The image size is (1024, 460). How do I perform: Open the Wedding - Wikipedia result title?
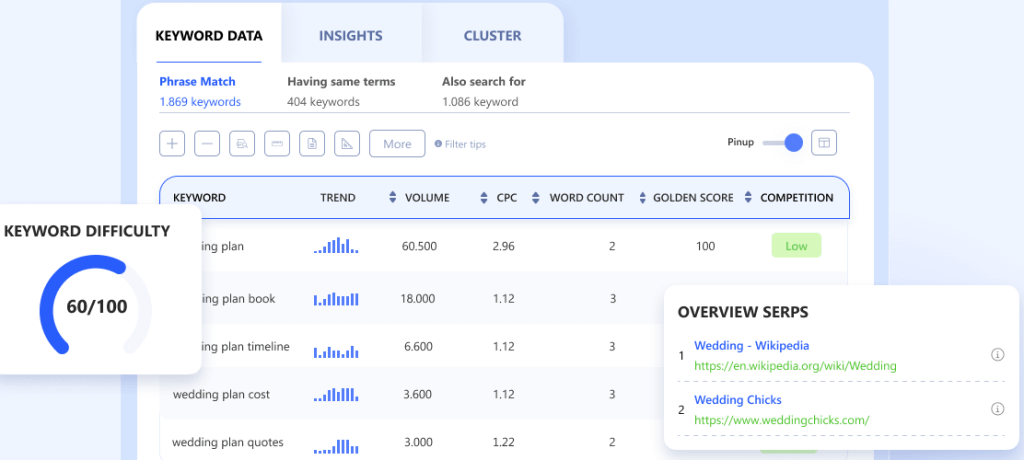(x=752, y=345)
